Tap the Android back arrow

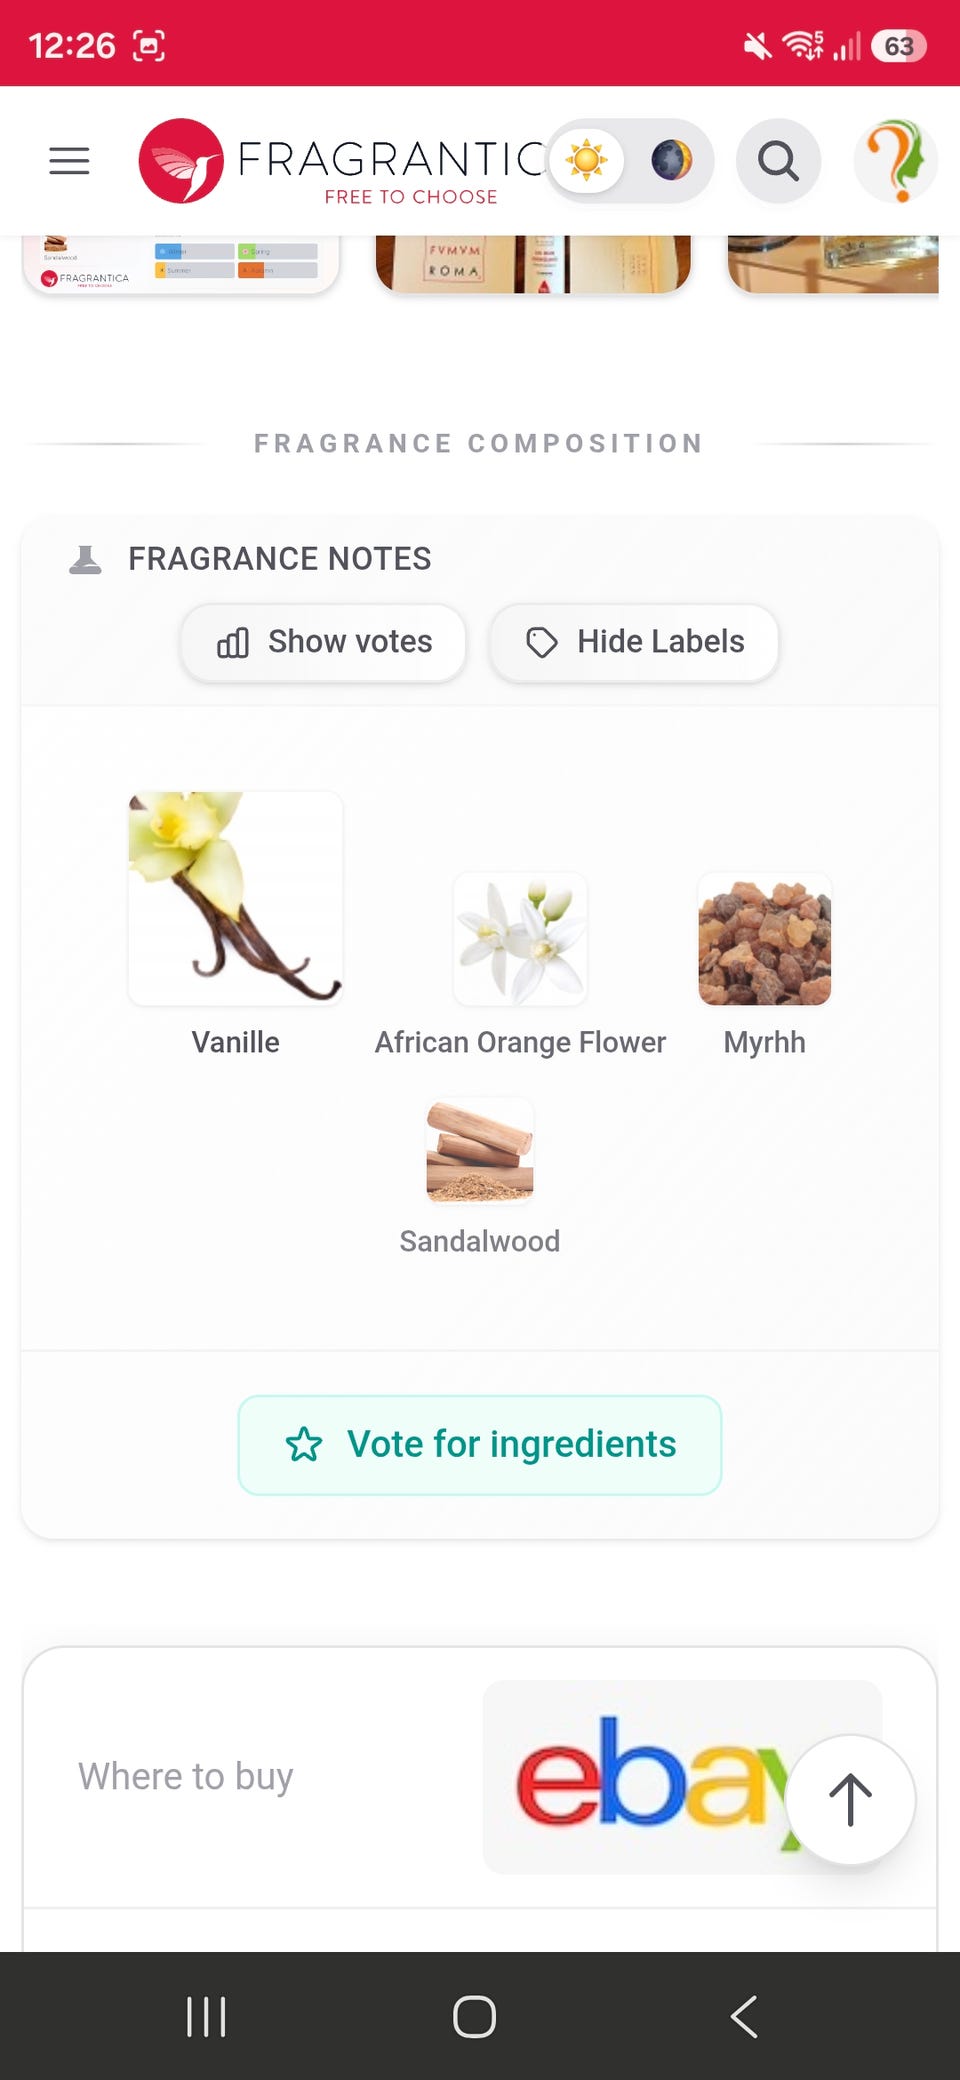(x=745, y=2016)
